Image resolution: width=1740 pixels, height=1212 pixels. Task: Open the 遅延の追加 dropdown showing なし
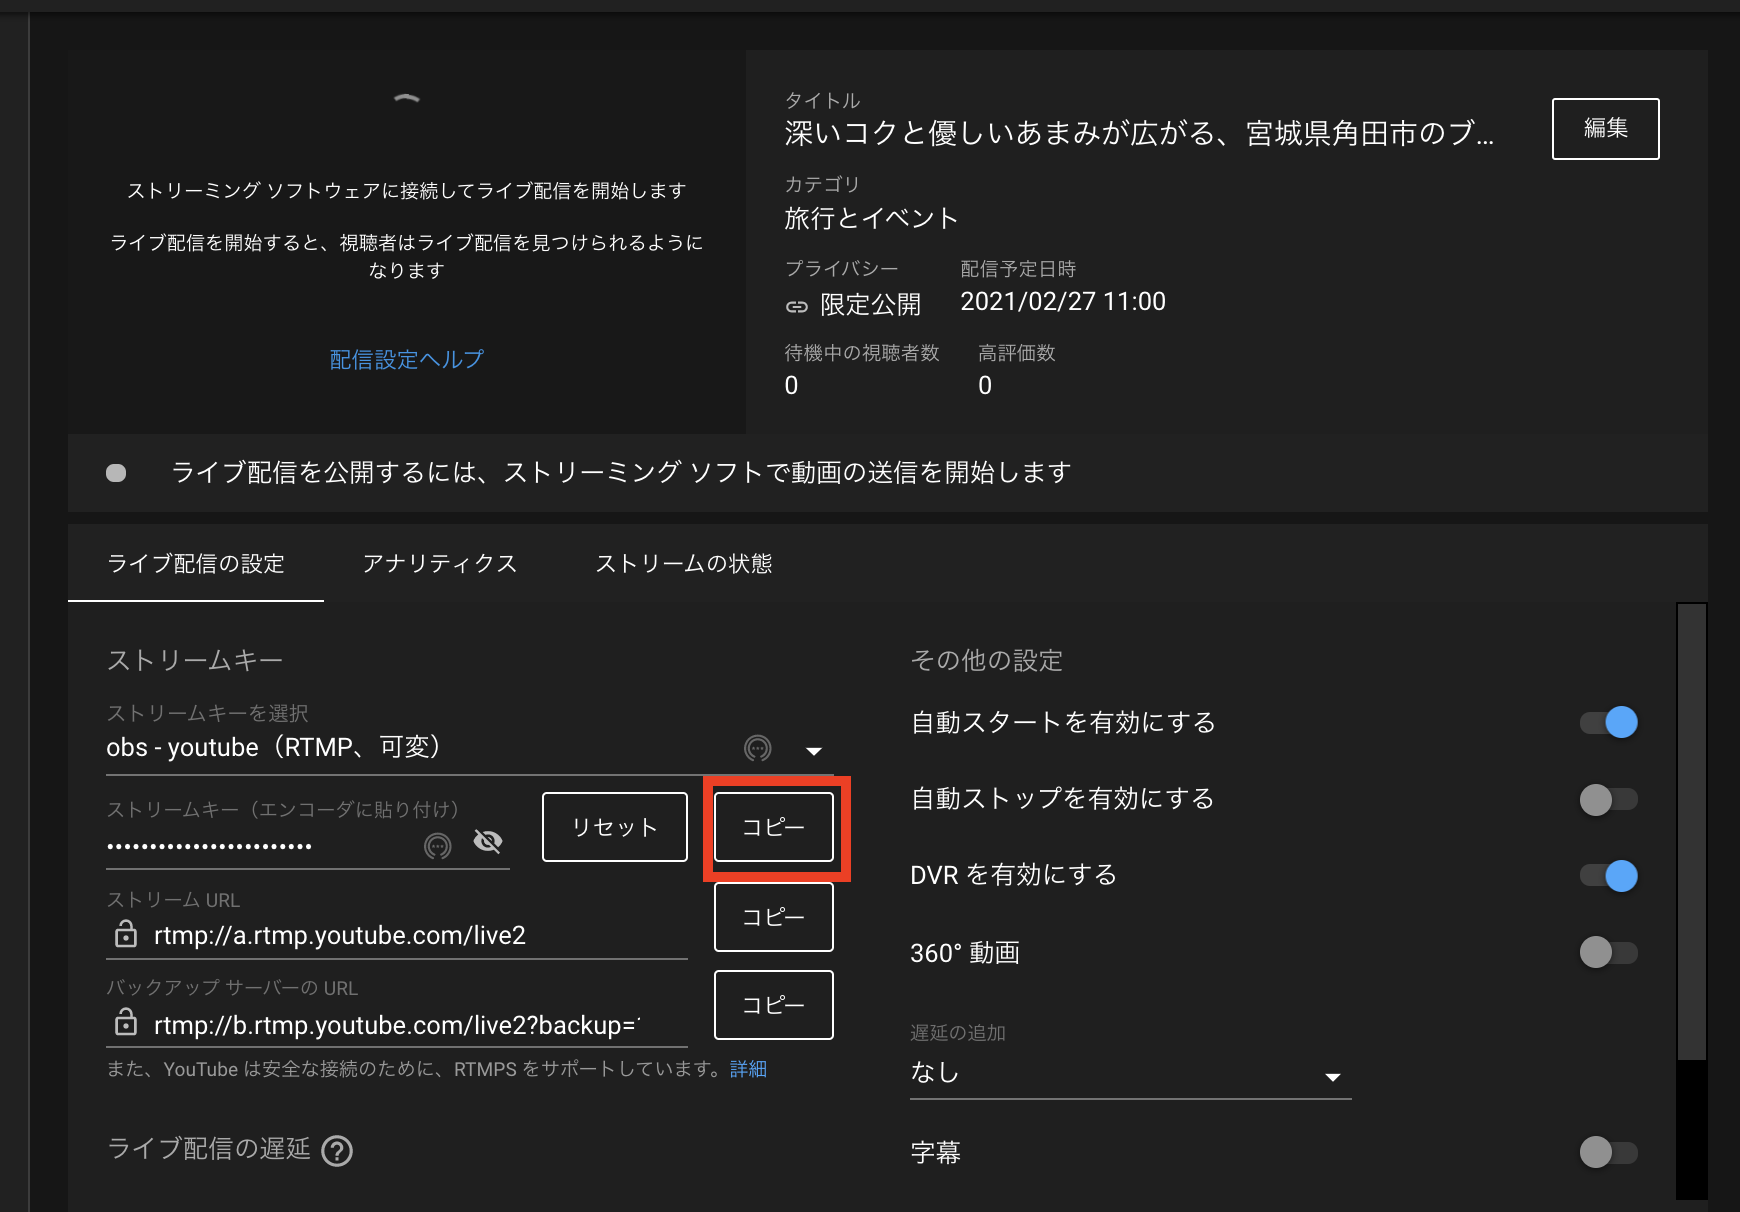(x=1332, y=1077)
